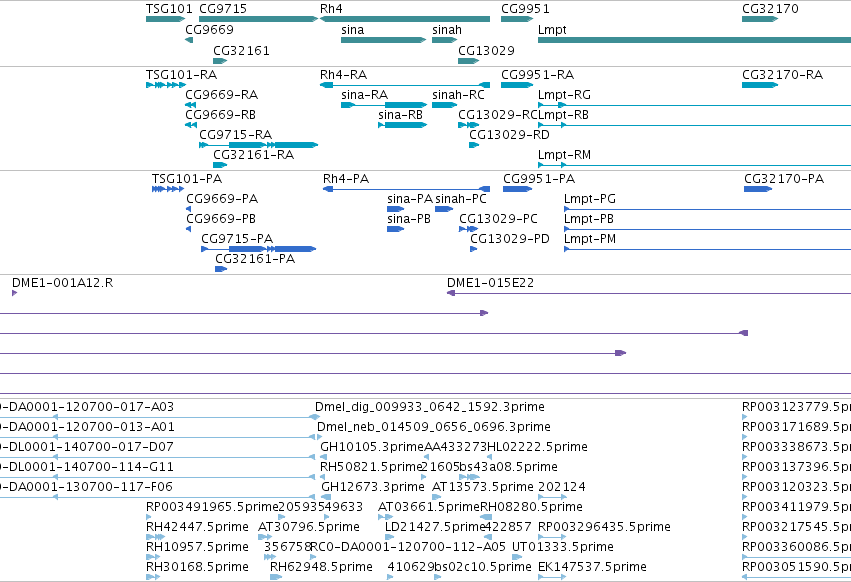
Task: Open EST Dmel_dig_009933_0642_1592.3prime
Action: tap(430, 407)
